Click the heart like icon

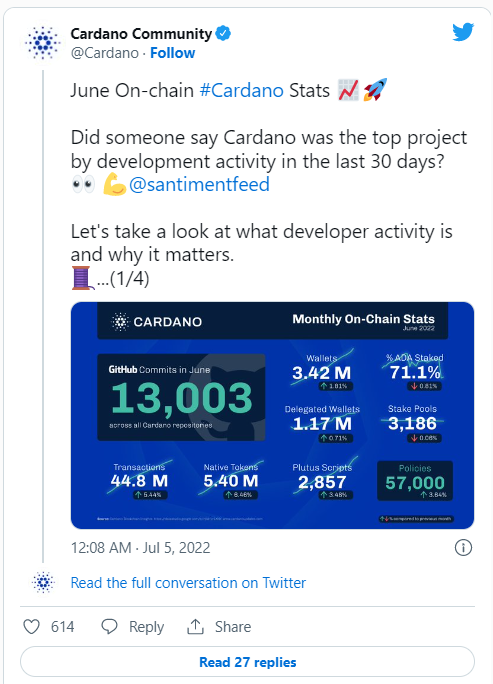coord(31,627)
